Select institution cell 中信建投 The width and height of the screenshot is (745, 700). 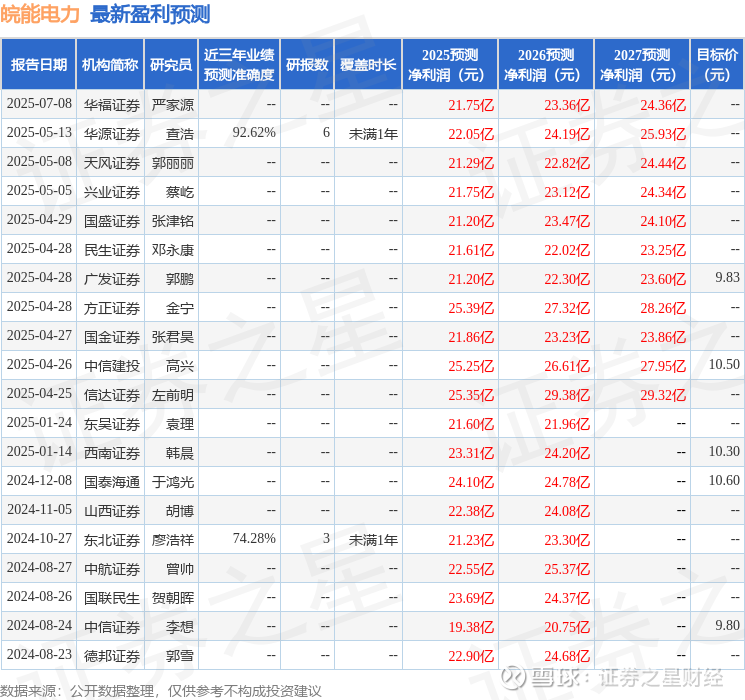(x=112, y=366)
